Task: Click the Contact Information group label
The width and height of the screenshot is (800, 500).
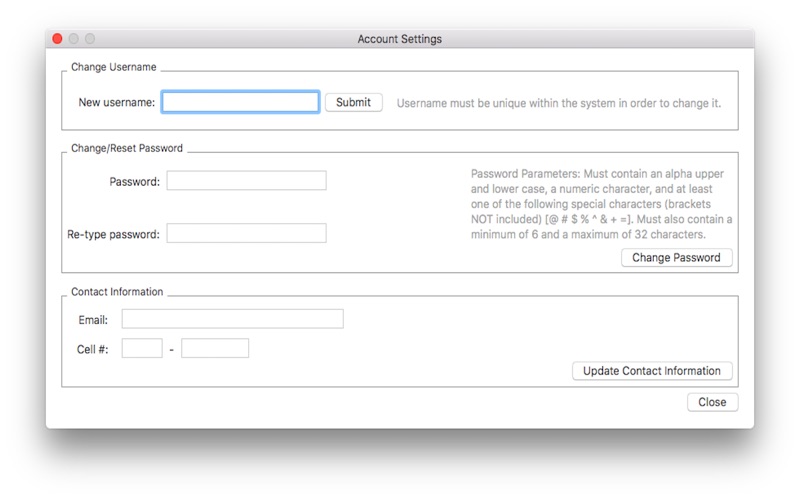Action: coord(117,292)
